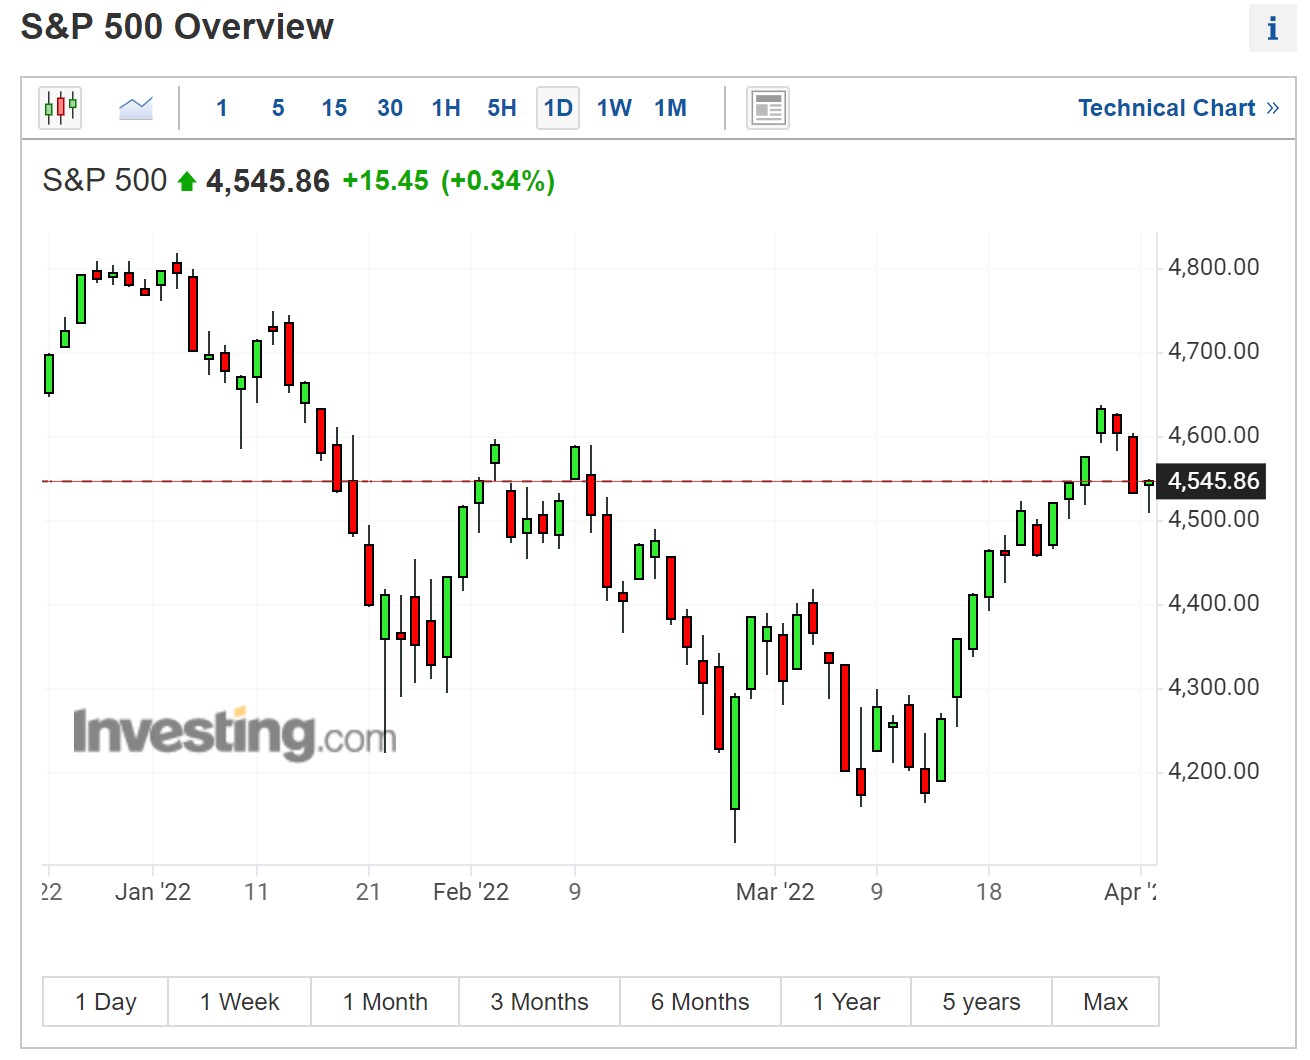View the 3 Months range

click(x=539, y=1002)
